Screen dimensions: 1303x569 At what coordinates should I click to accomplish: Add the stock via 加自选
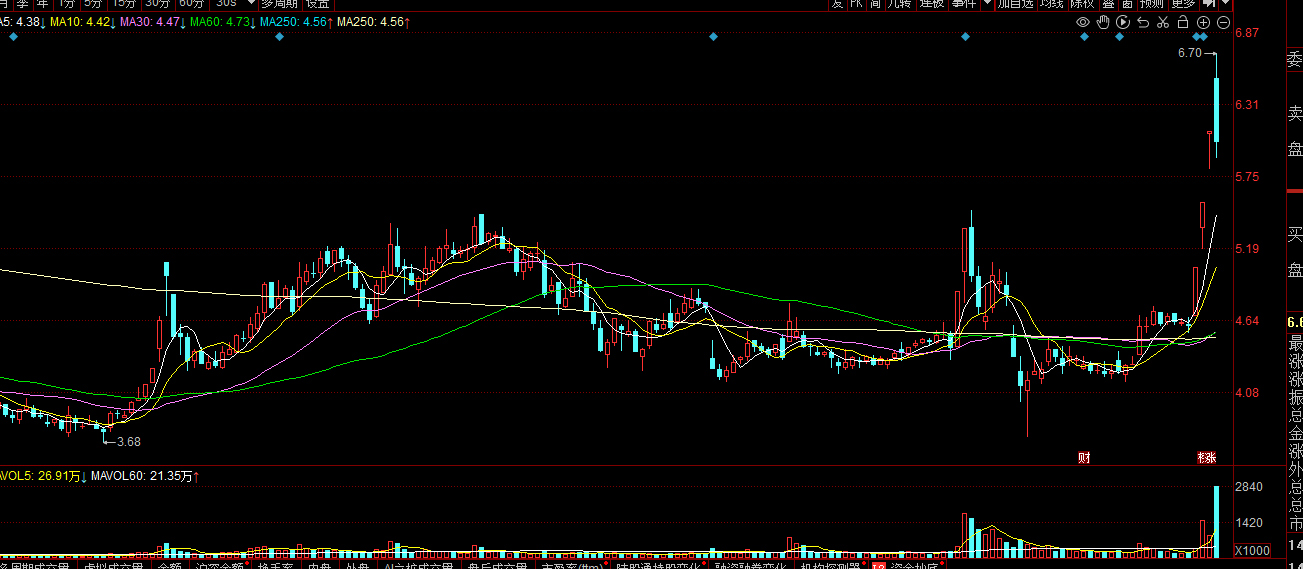(1016, 4)
